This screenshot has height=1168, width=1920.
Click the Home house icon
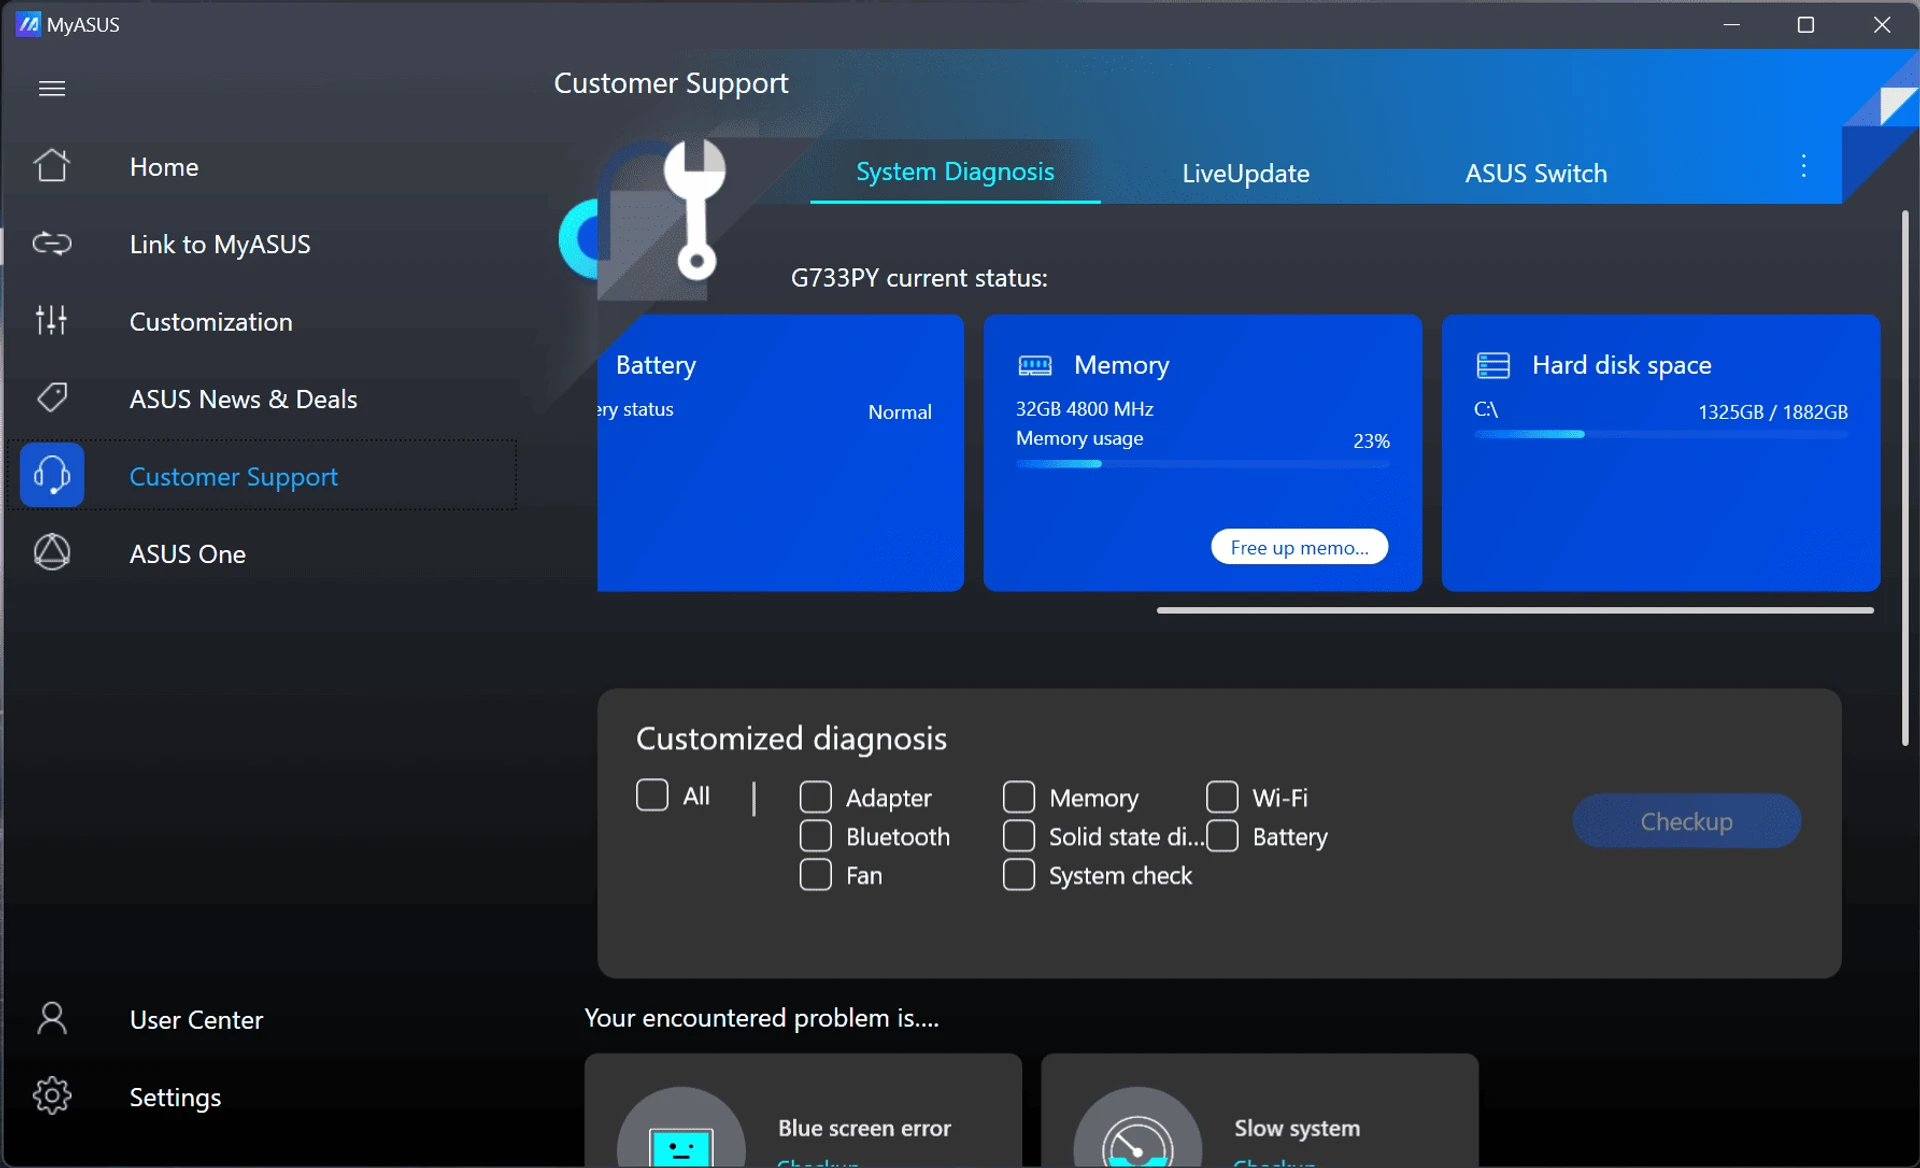(x=52, y=166)
